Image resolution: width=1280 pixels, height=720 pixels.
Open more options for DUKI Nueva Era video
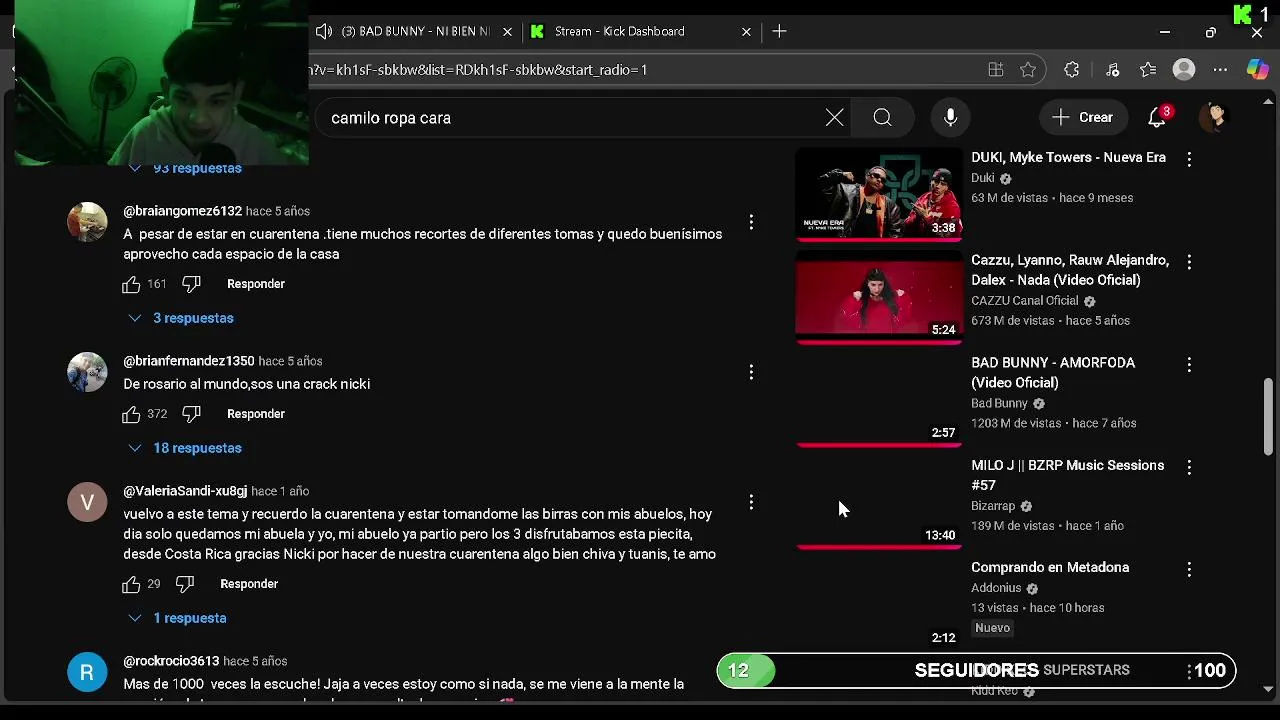[x=1189, y=159]
